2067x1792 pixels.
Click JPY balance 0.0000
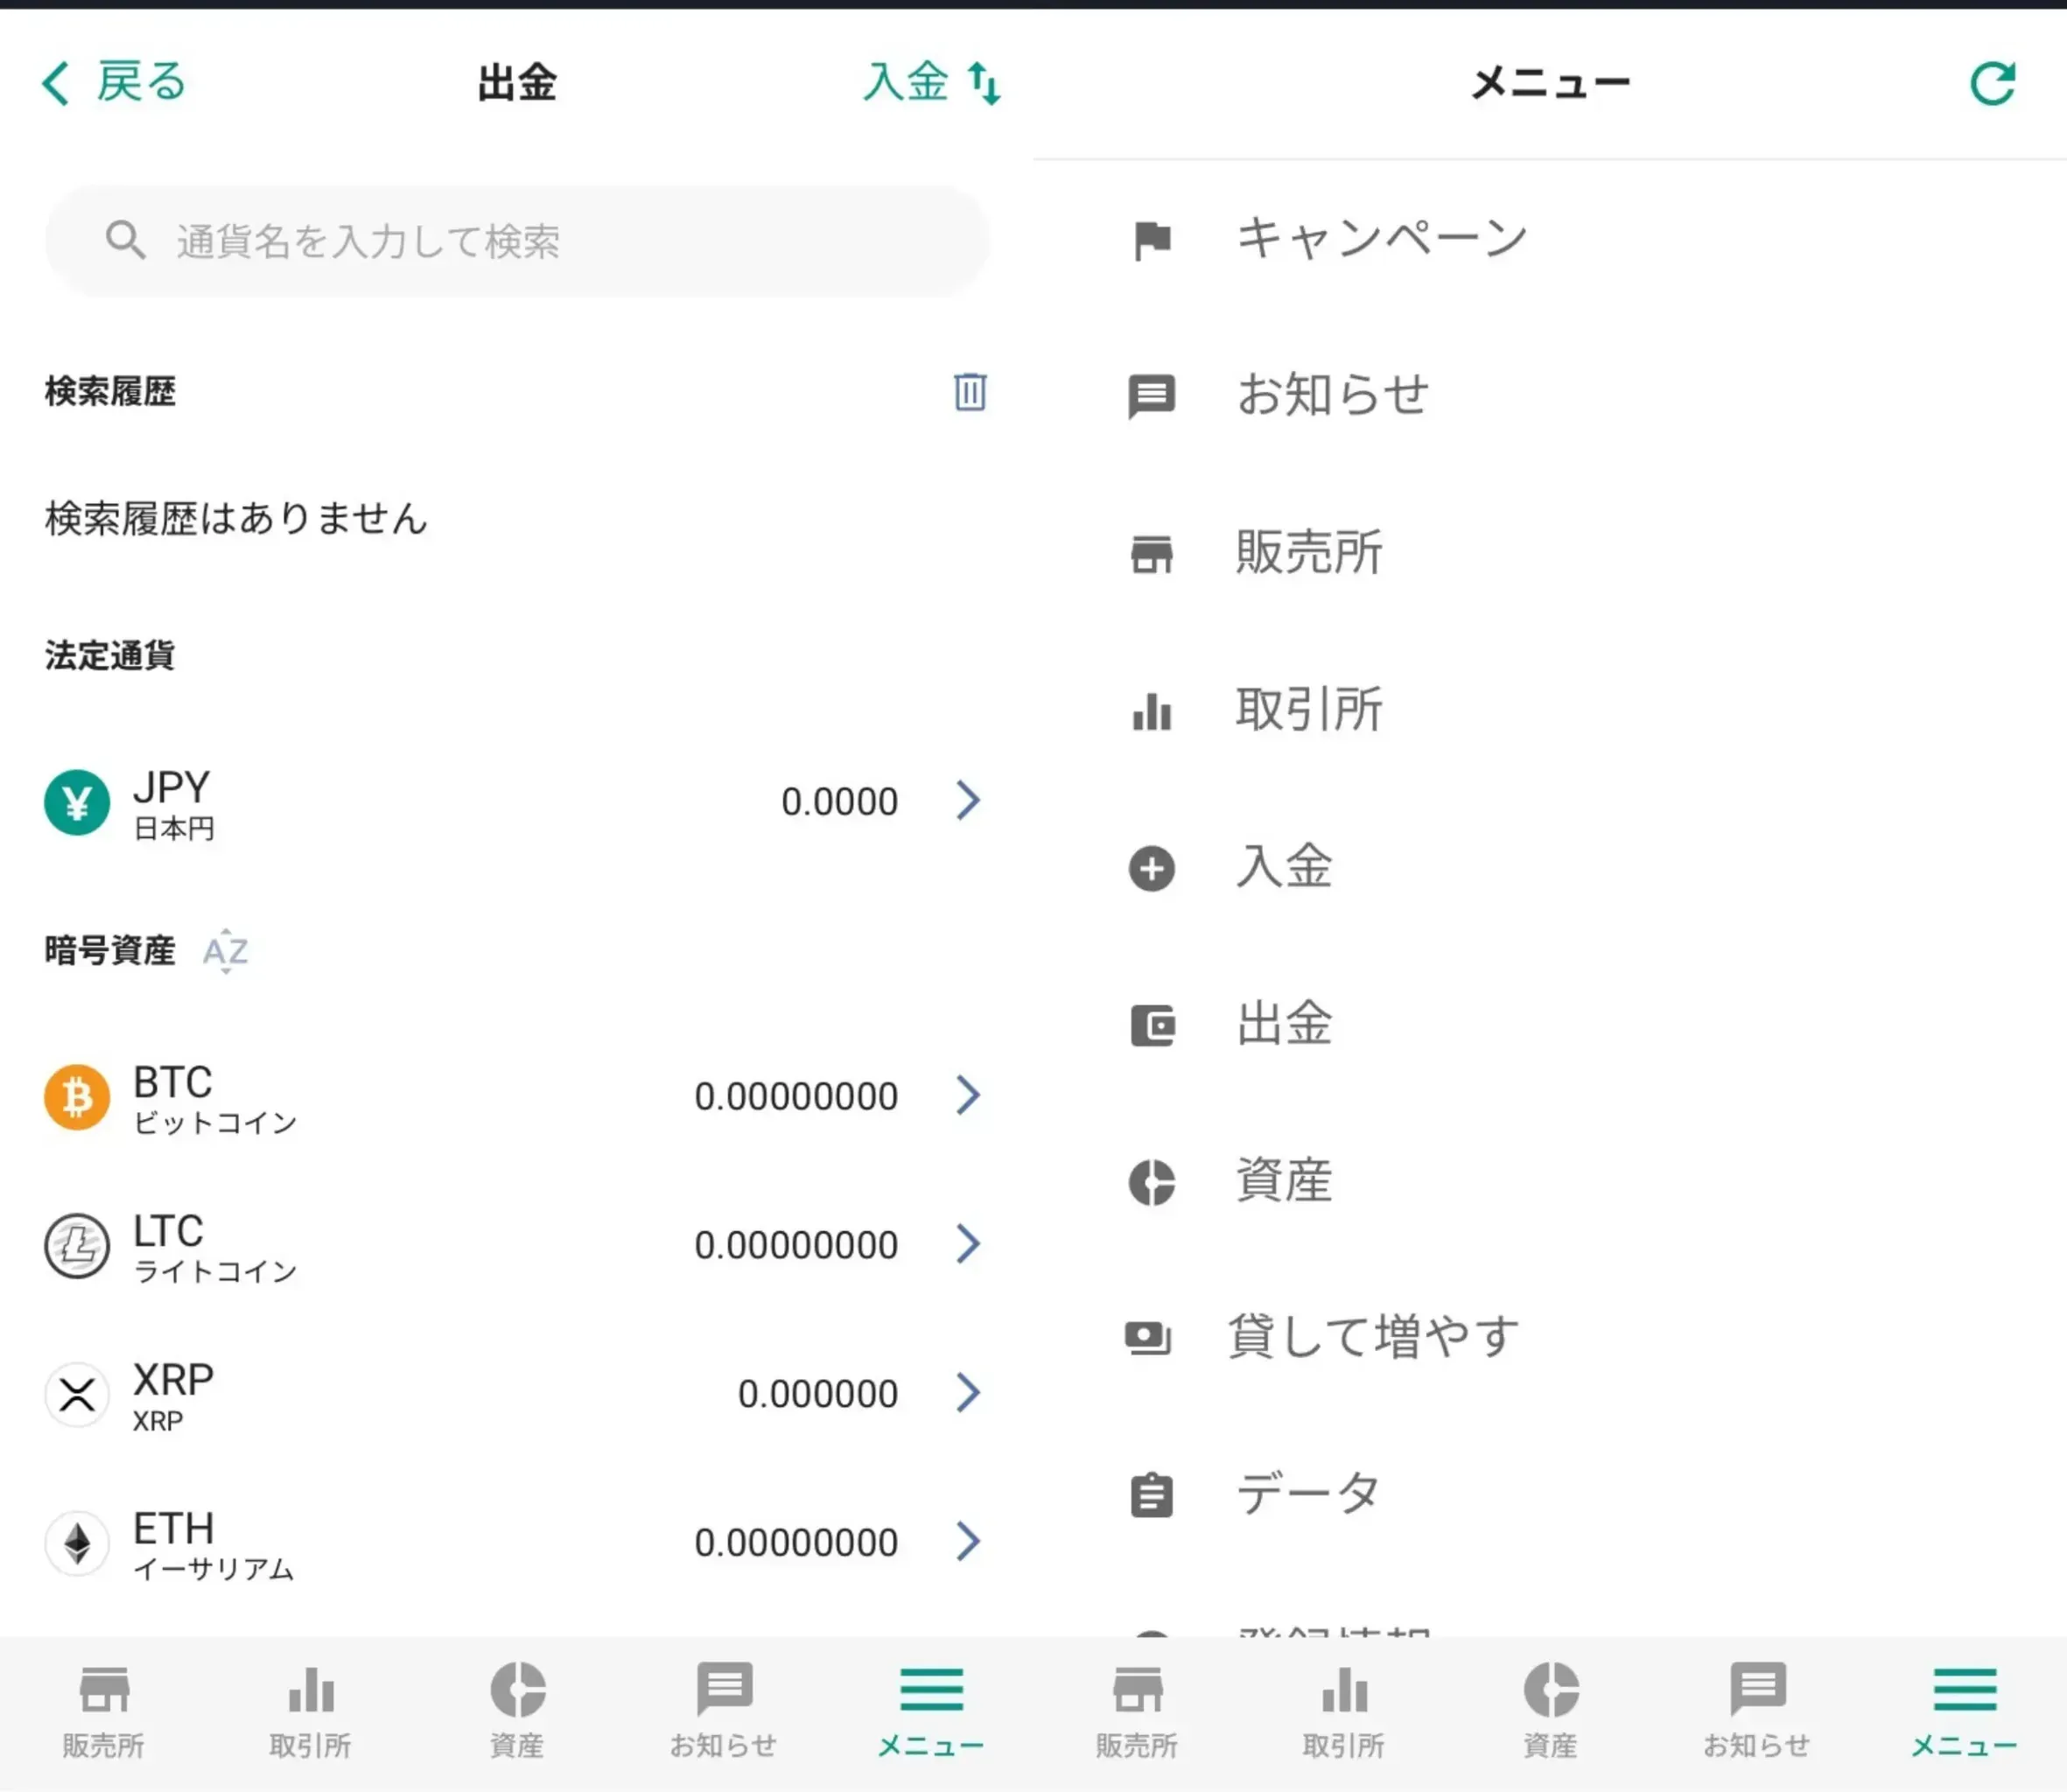pos(839,802)
